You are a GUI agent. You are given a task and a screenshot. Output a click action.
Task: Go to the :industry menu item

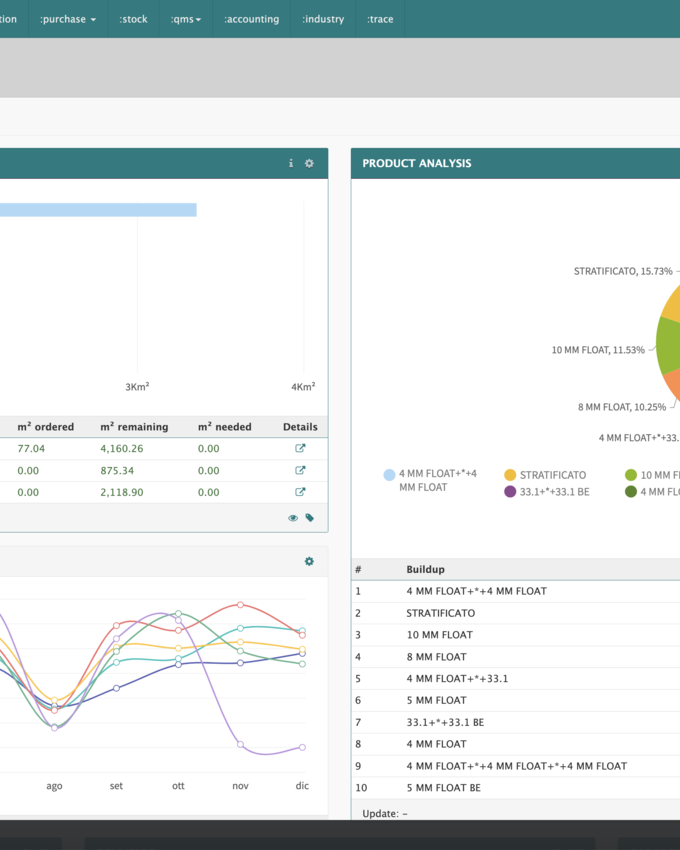point(323,19)
